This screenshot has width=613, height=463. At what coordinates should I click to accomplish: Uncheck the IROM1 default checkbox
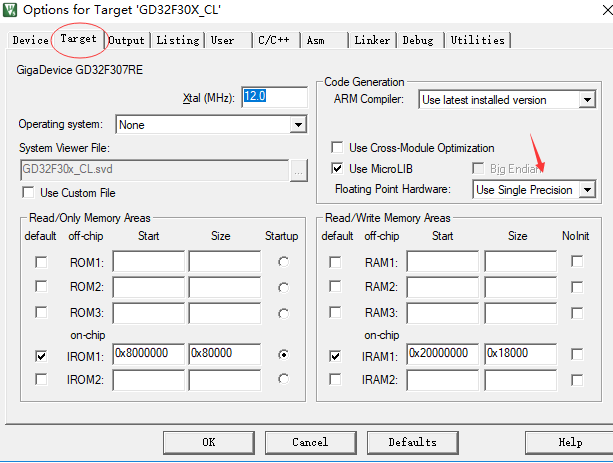click(x=41, y=356)
